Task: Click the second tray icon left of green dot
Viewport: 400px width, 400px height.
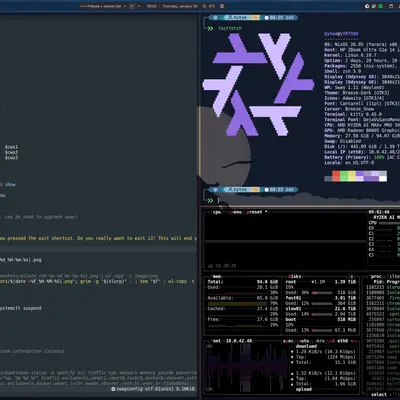Action: coord(374,6)
